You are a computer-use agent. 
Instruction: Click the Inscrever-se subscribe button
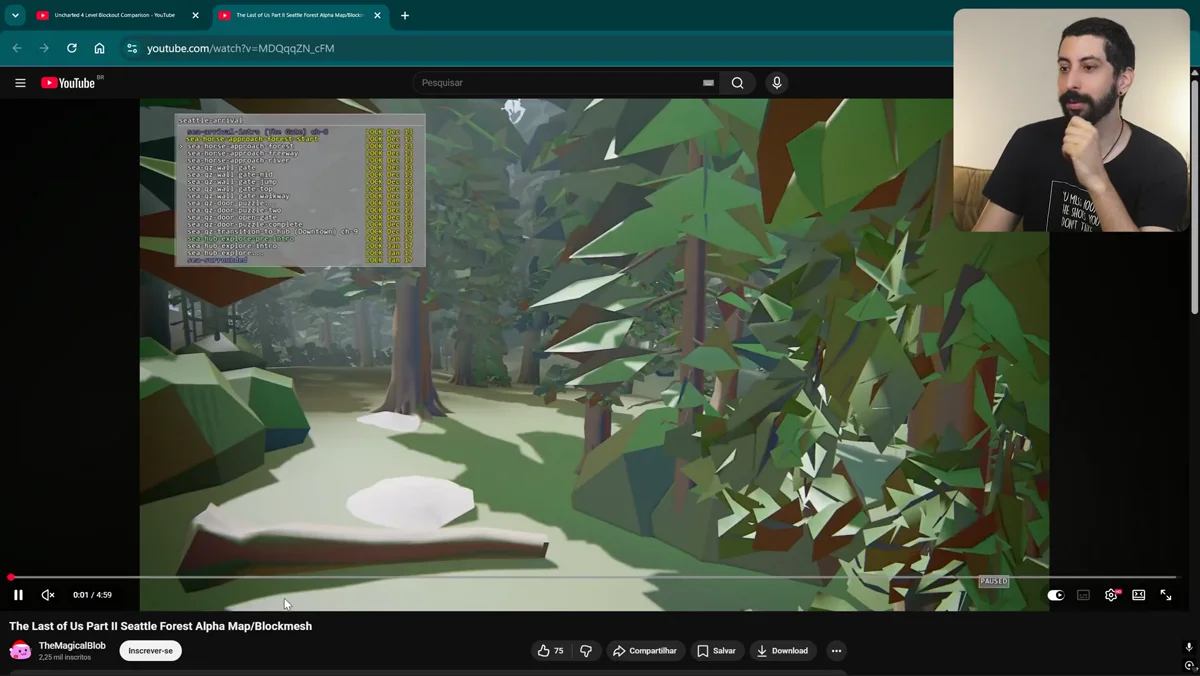pos(150,651)
